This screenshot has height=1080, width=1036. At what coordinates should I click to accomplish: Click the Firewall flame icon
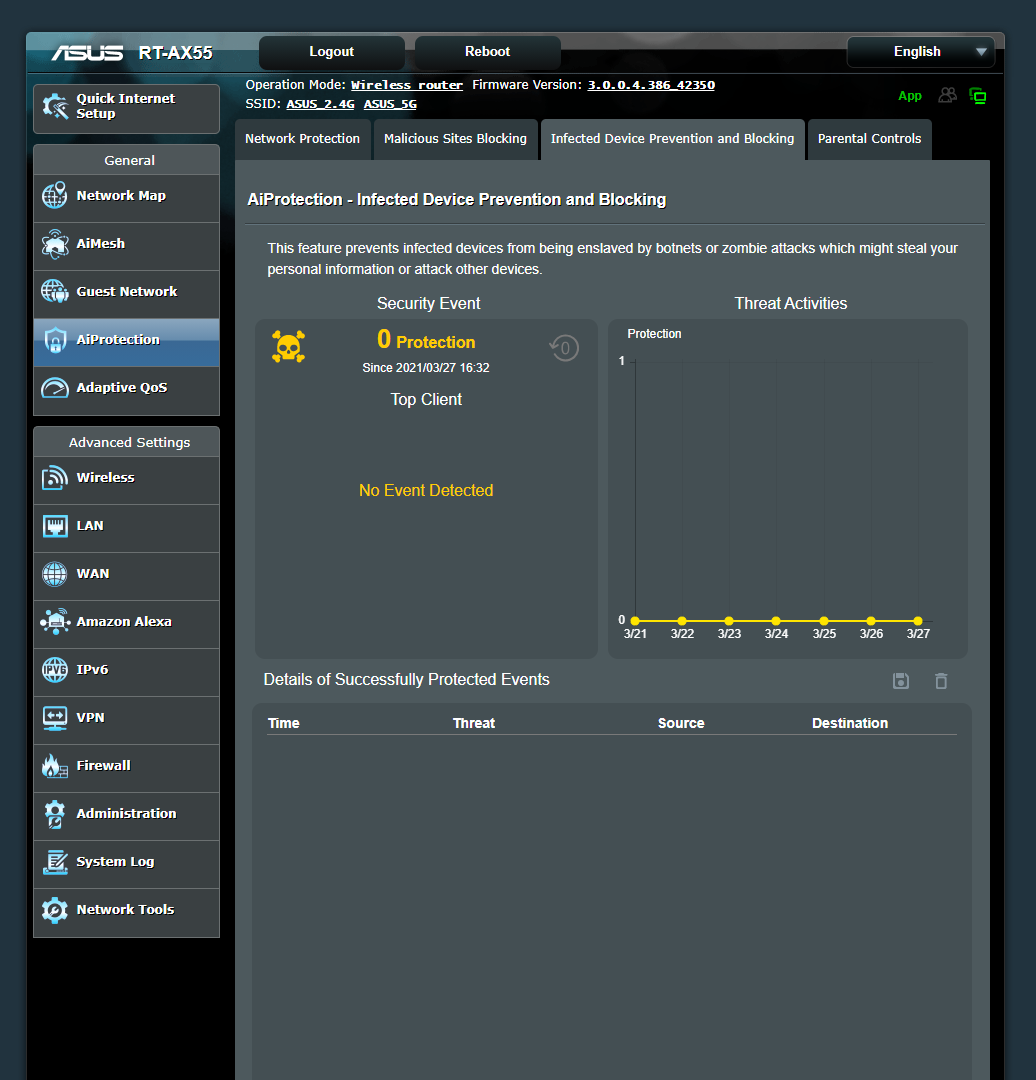(54, 766)
